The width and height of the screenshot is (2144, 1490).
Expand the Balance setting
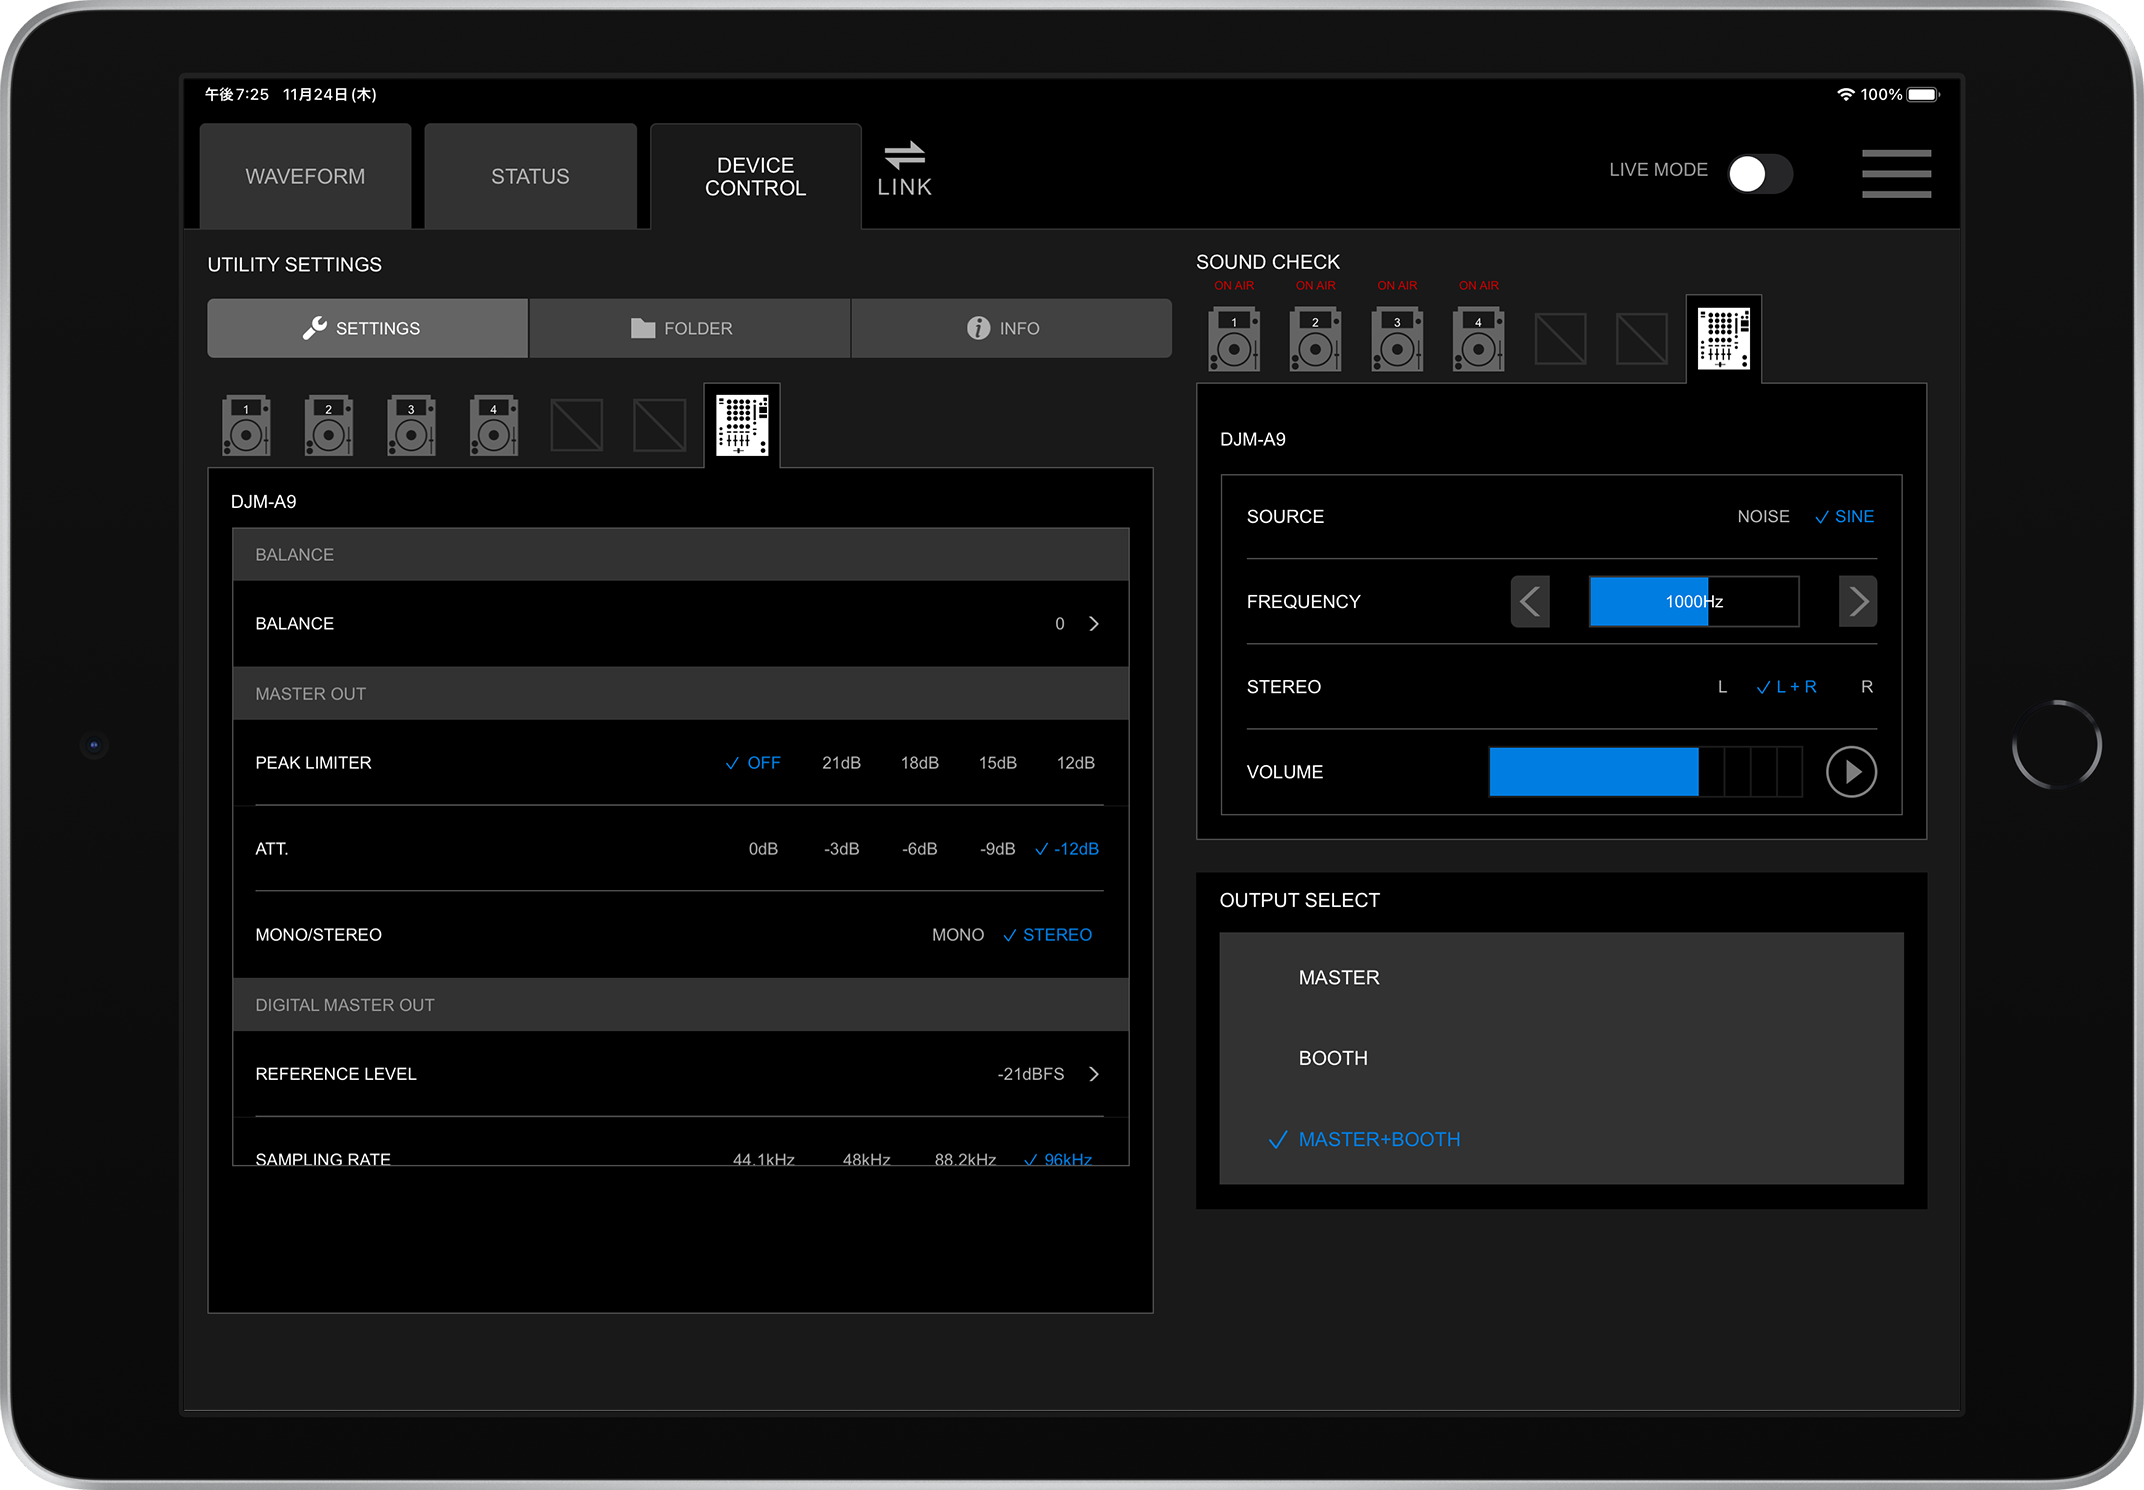pos(1093,623)
